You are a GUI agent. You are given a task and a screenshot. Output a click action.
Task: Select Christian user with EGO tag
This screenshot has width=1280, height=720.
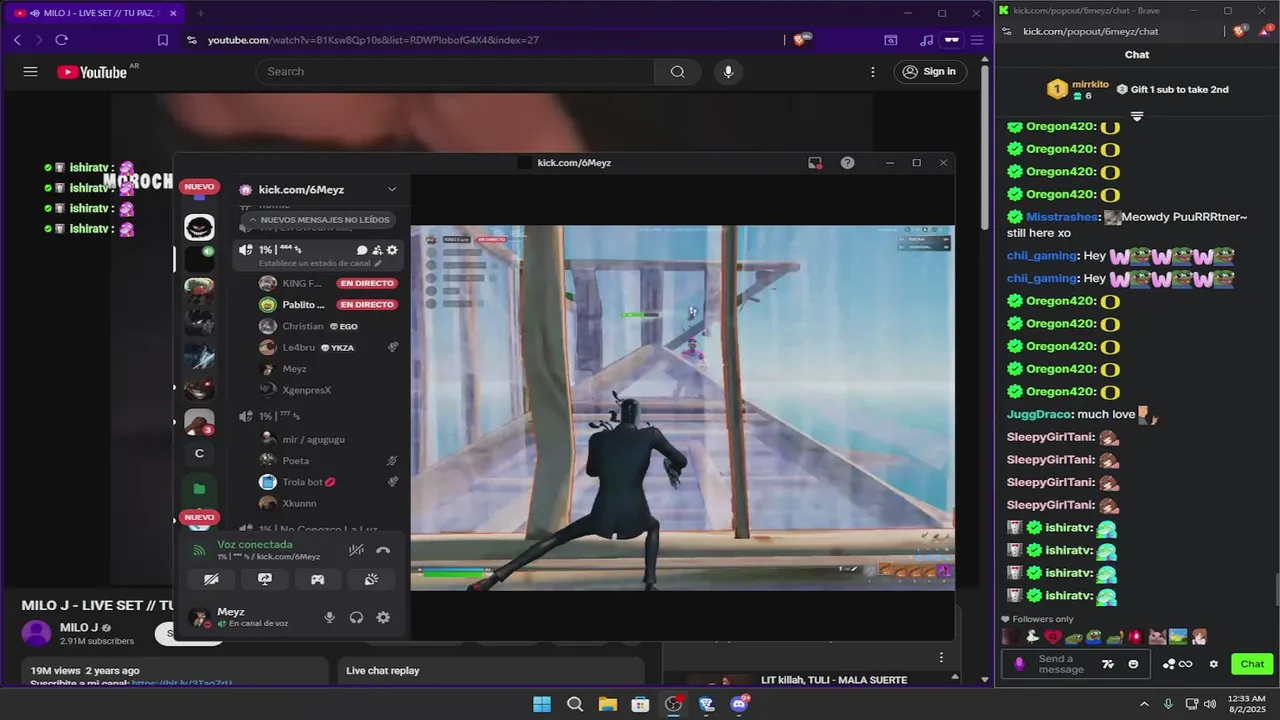pyautogui.click(x=328, y=326)
